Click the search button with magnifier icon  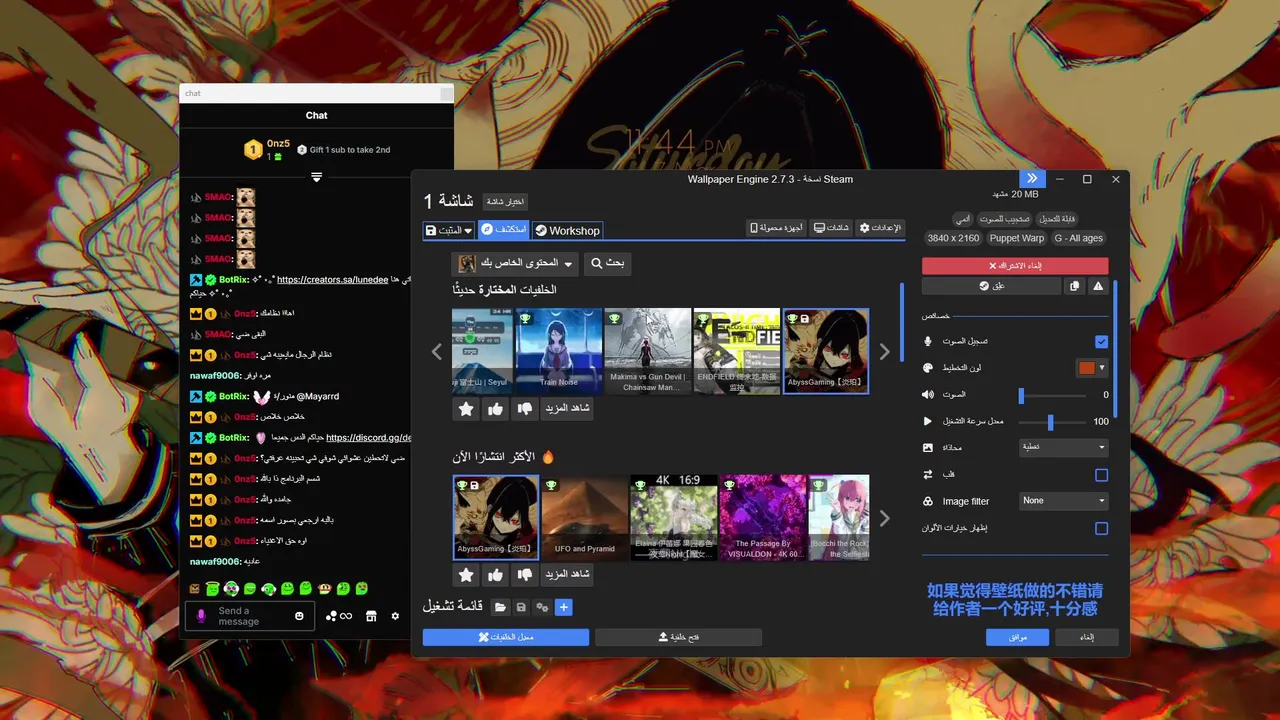(608, 263)
